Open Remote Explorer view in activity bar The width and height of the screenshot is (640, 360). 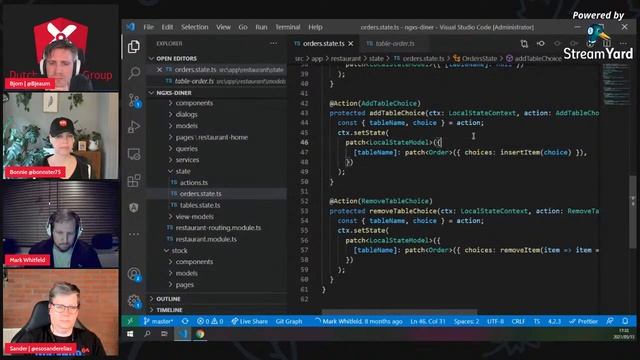[x=134, y=154]
